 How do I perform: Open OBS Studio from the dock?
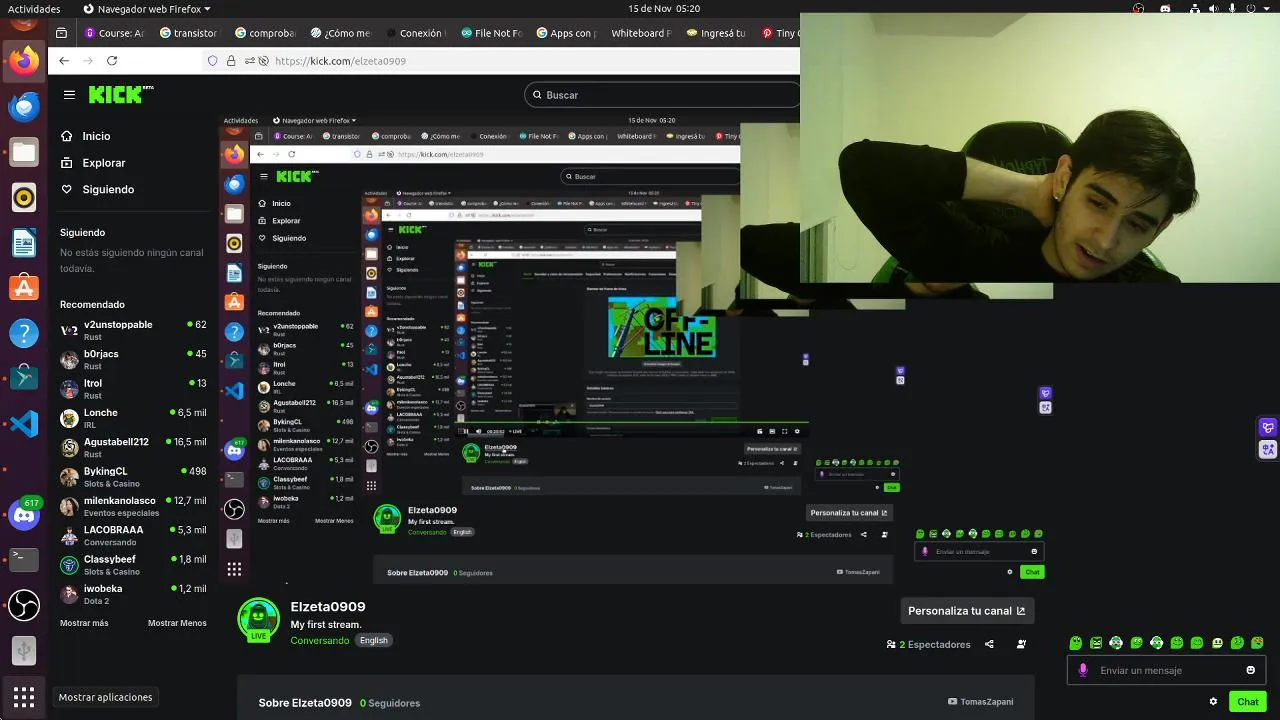(24, 605)
